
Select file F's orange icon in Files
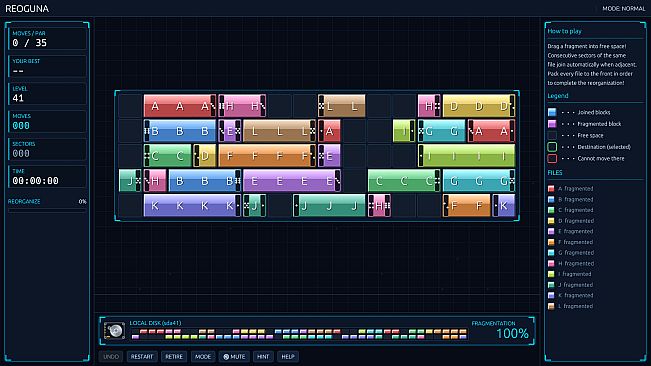click(x=551, y=242)
